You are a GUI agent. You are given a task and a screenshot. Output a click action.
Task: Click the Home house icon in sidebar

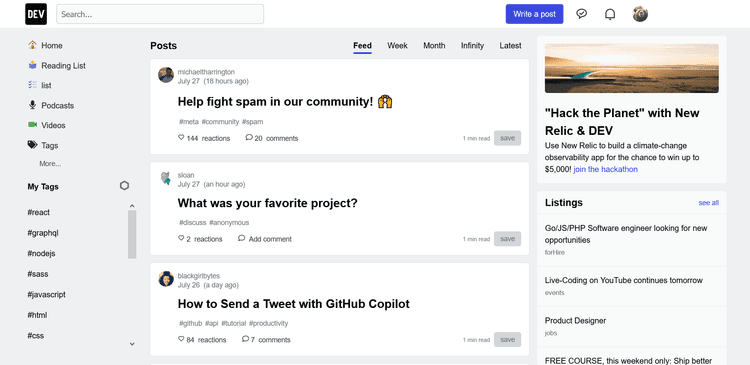point(32,45)
